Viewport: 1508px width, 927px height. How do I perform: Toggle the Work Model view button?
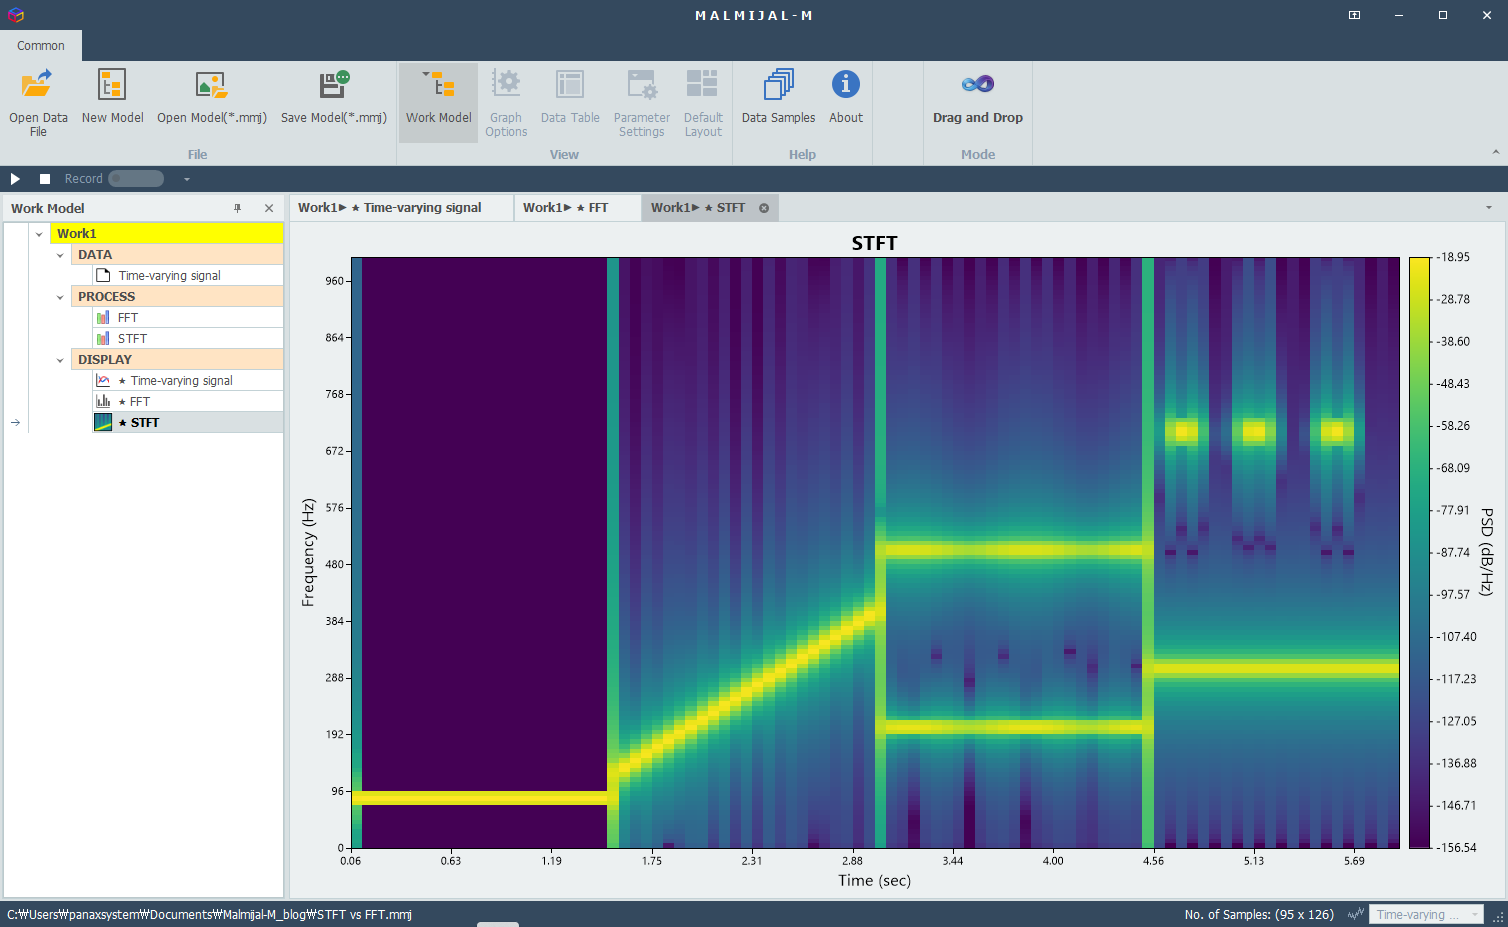pyautogui.click(x=438, y=102)
